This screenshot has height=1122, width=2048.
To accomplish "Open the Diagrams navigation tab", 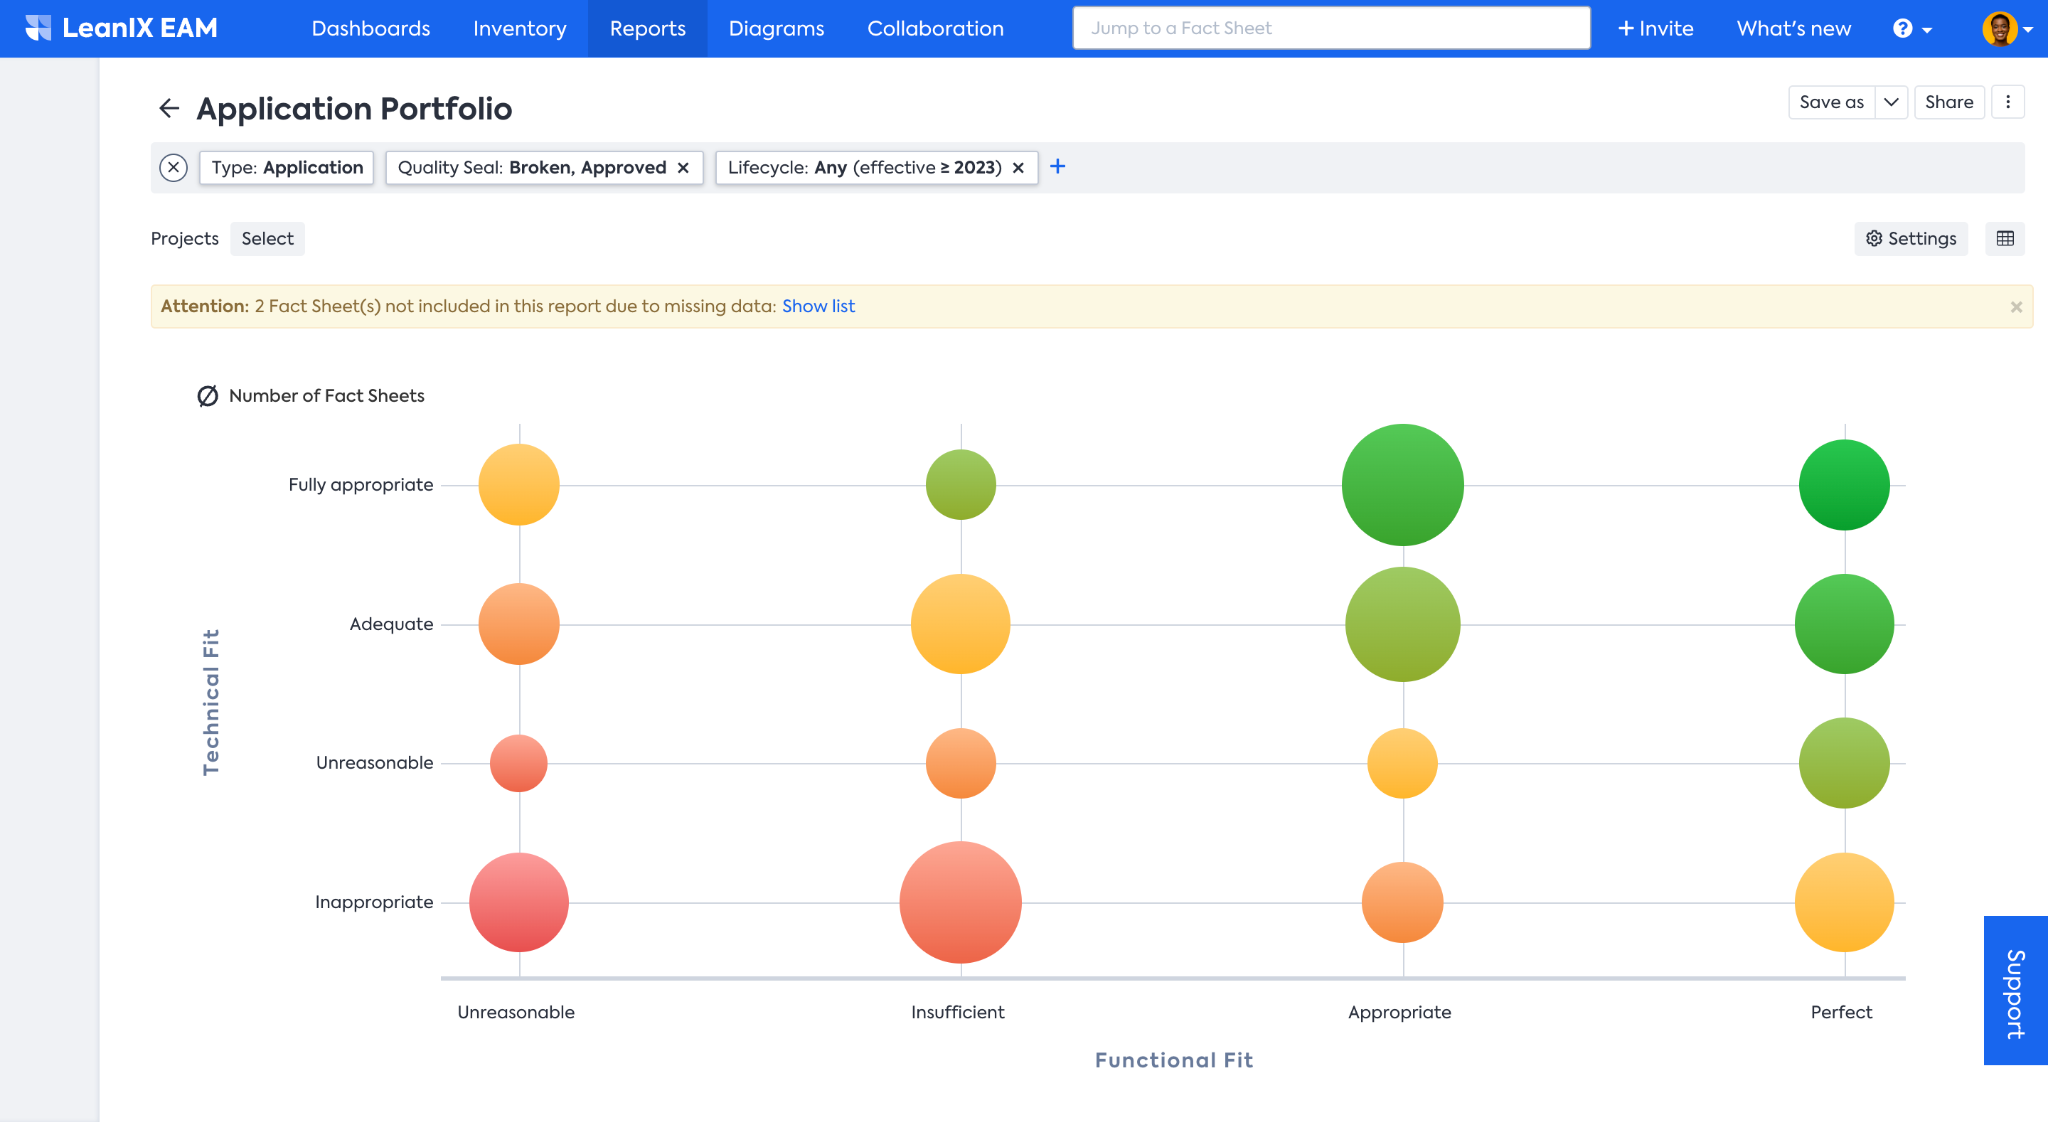I will coord(776,29).
